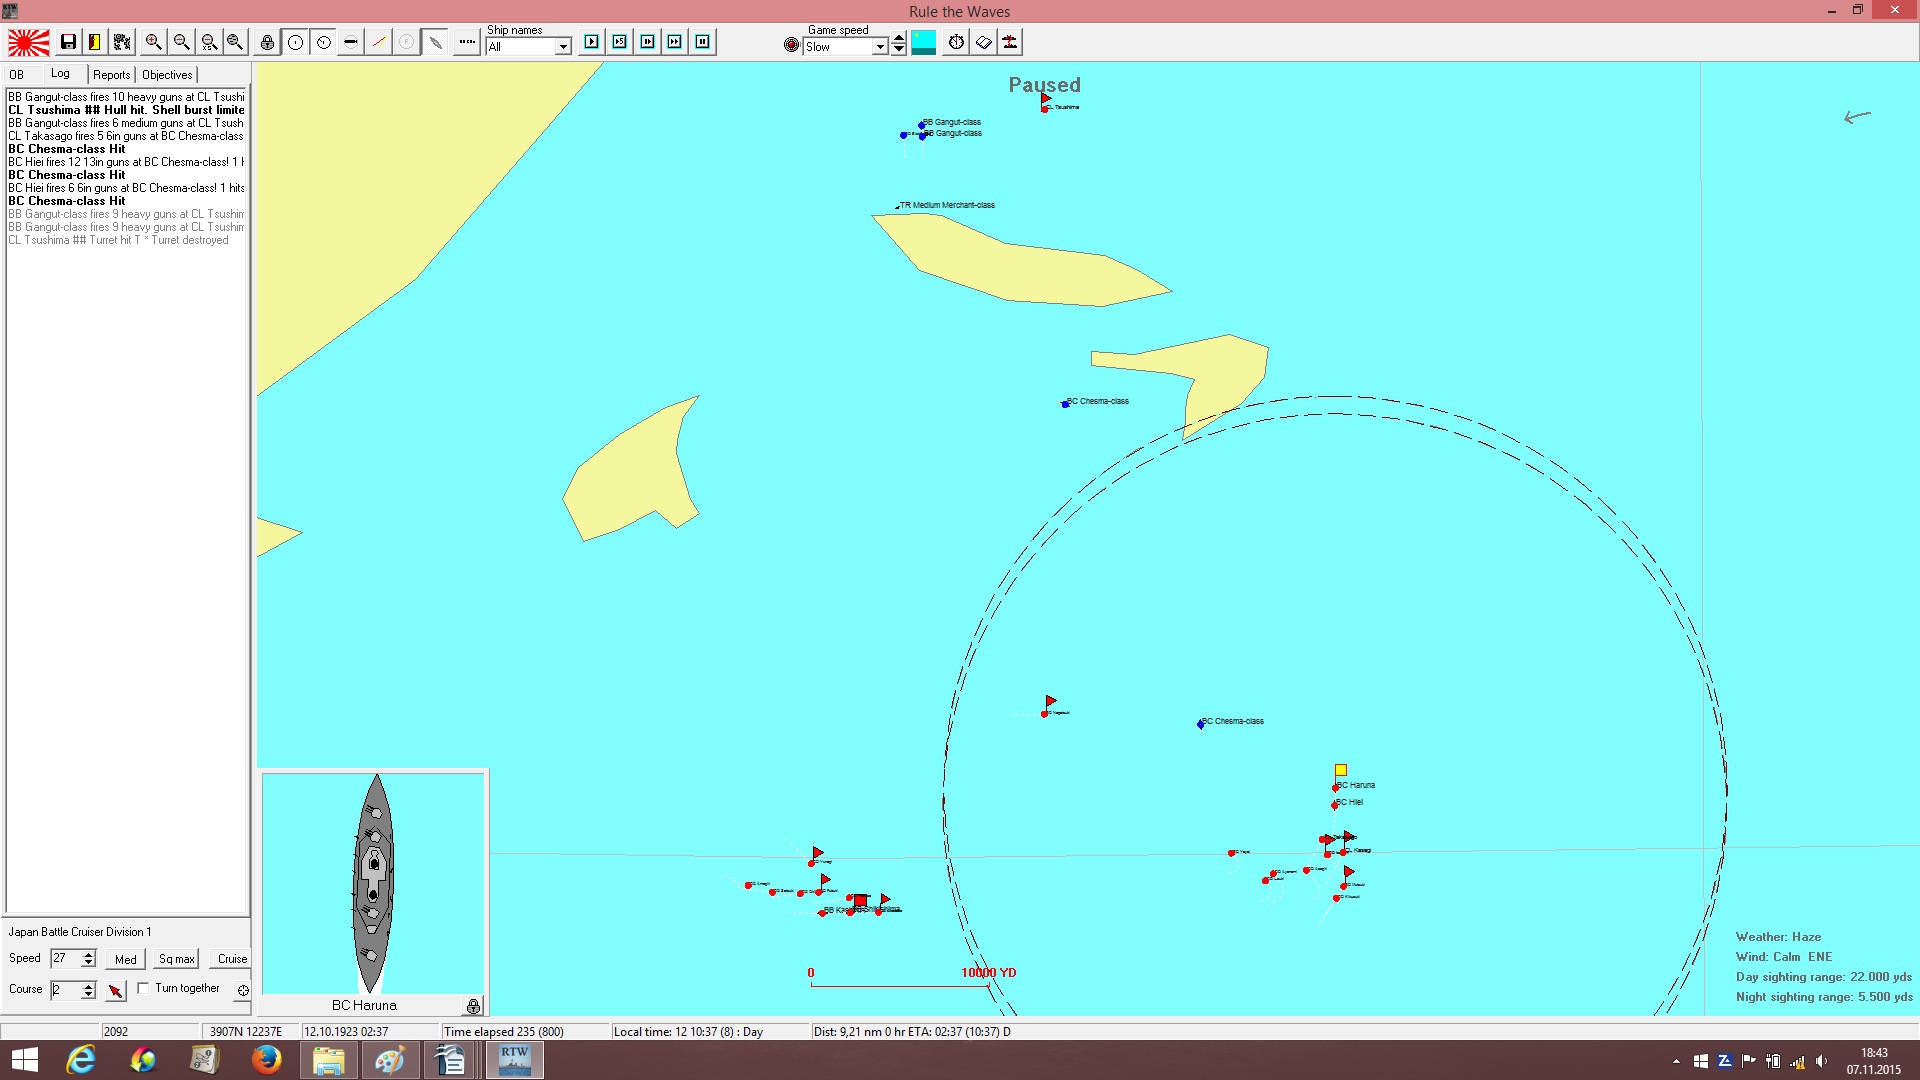Save the game with the floppy disk icon

(68, 42)
